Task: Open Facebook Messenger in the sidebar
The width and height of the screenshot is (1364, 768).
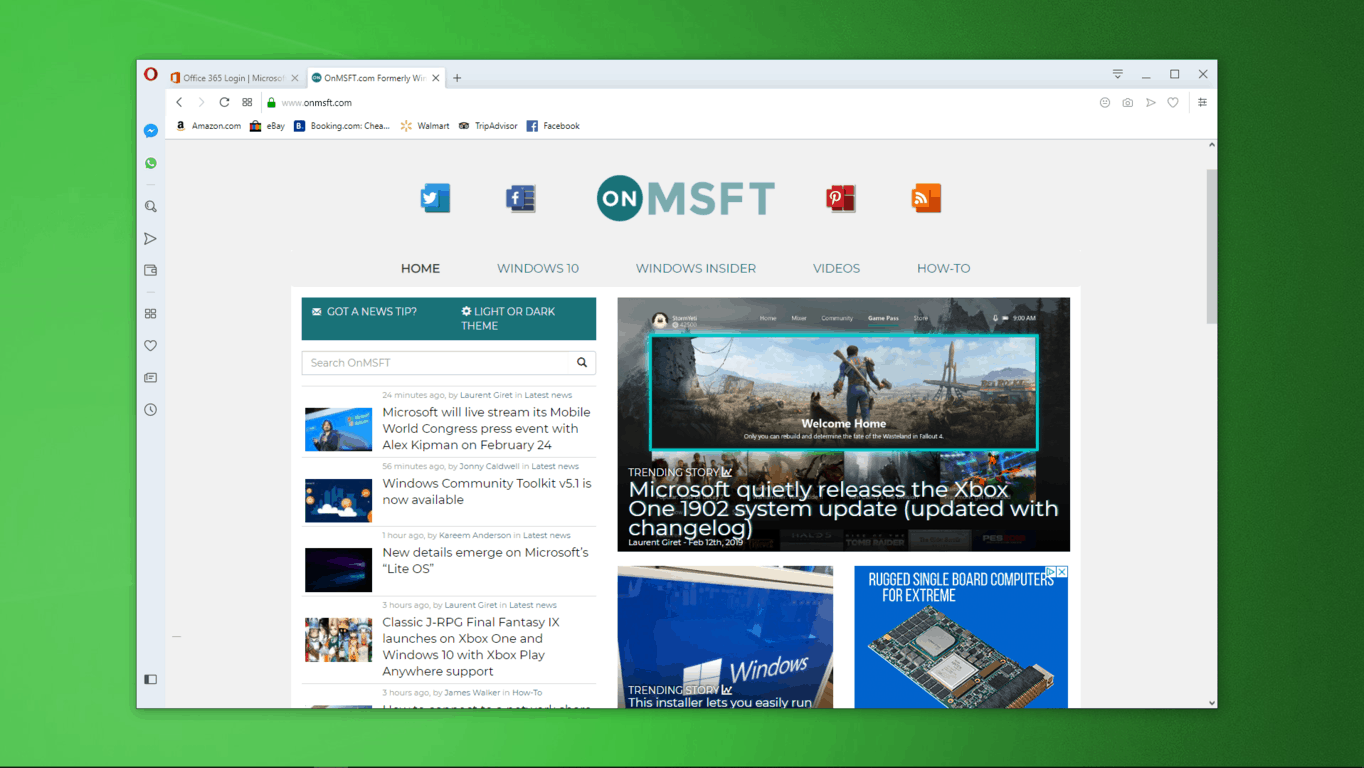Action: point(151,131)
